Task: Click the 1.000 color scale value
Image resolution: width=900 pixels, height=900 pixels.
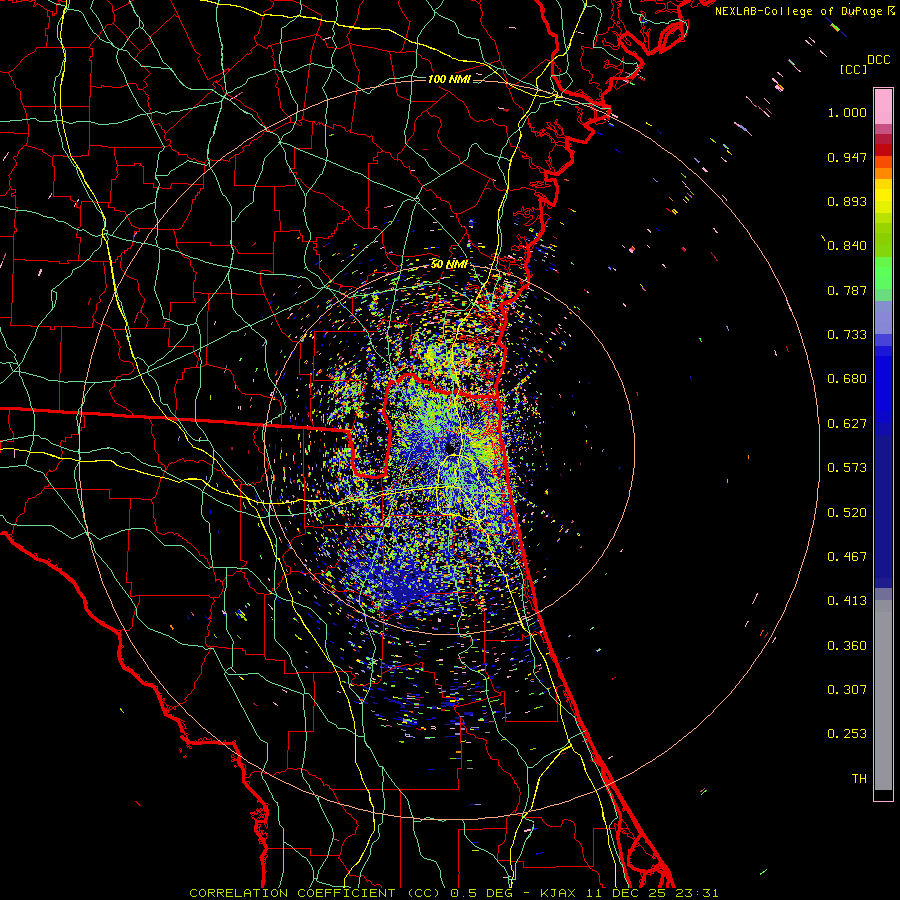Action: [x=847, y=113]
